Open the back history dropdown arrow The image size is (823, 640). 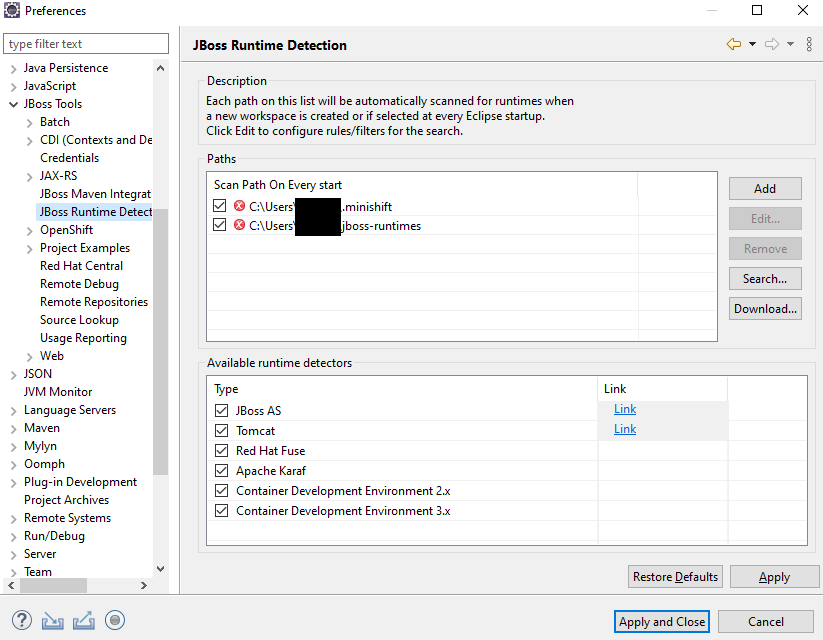[x=752, y=44]
